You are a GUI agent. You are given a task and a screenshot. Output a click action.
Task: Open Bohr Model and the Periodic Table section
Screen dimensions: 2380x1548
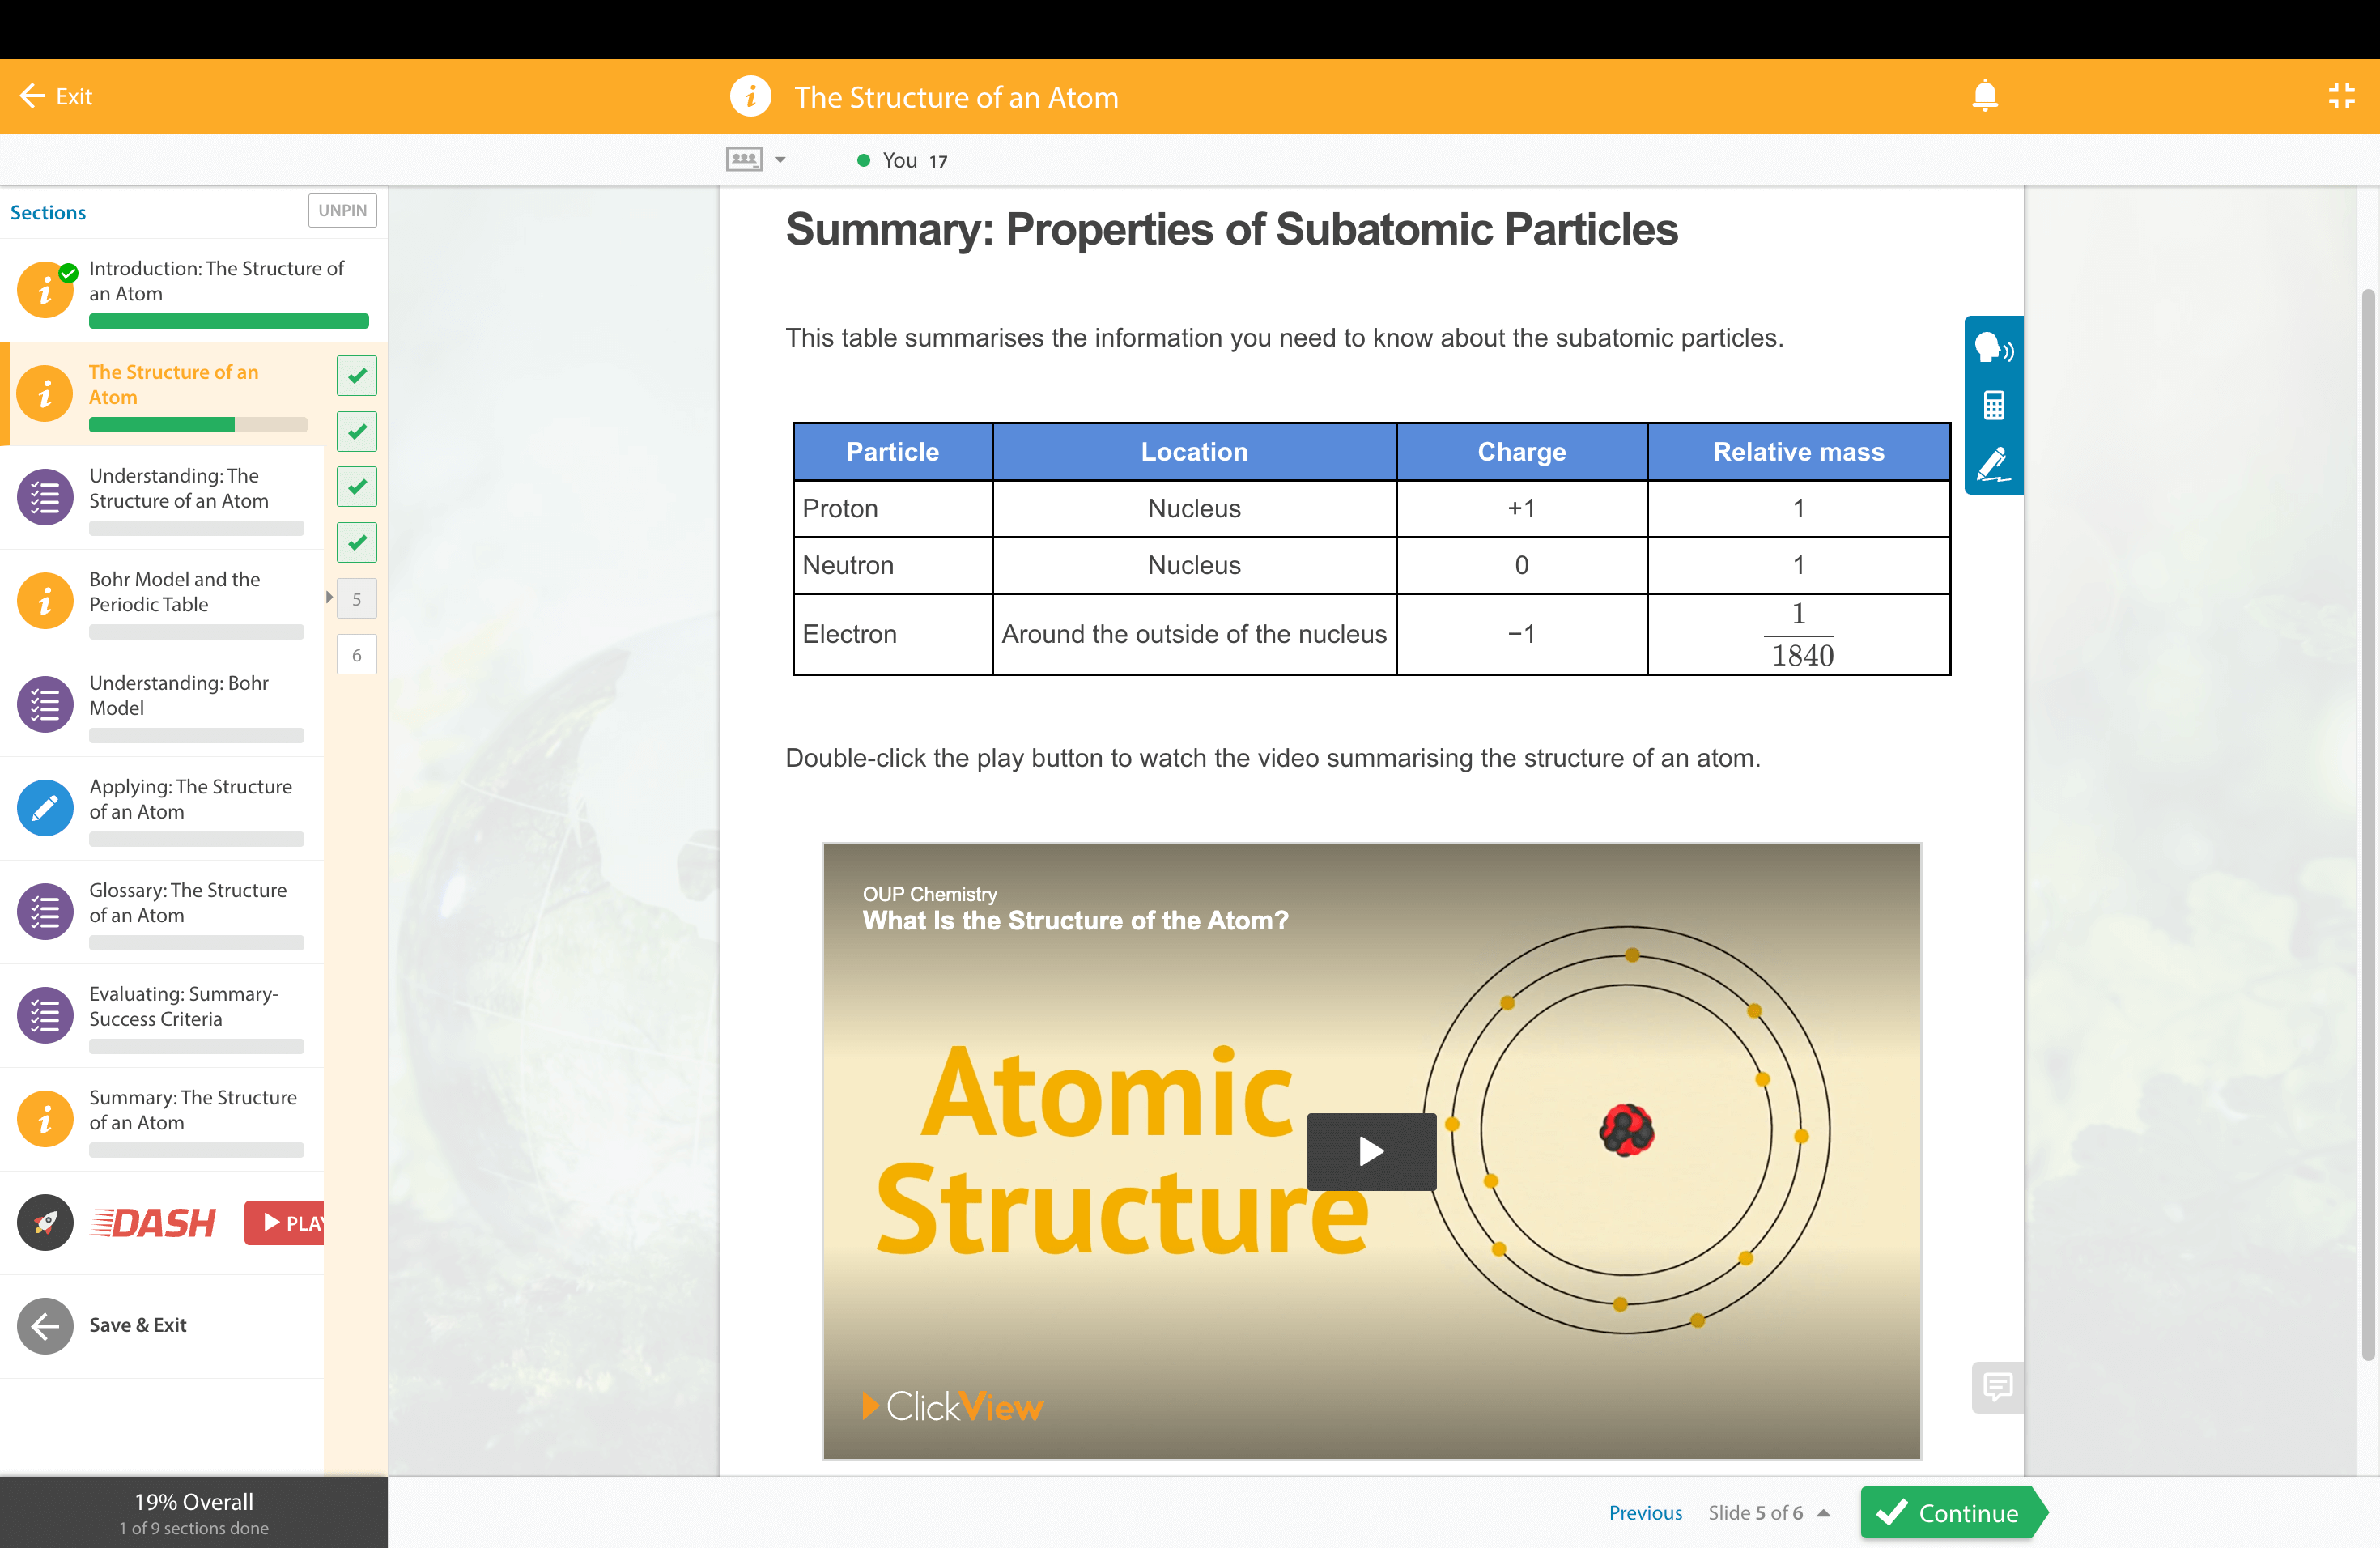pyautogui.click(x=174, y=592)
